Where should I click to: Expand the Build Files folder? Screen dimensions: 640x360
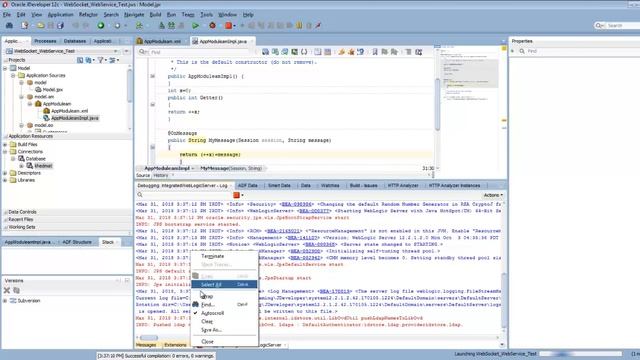5,144
